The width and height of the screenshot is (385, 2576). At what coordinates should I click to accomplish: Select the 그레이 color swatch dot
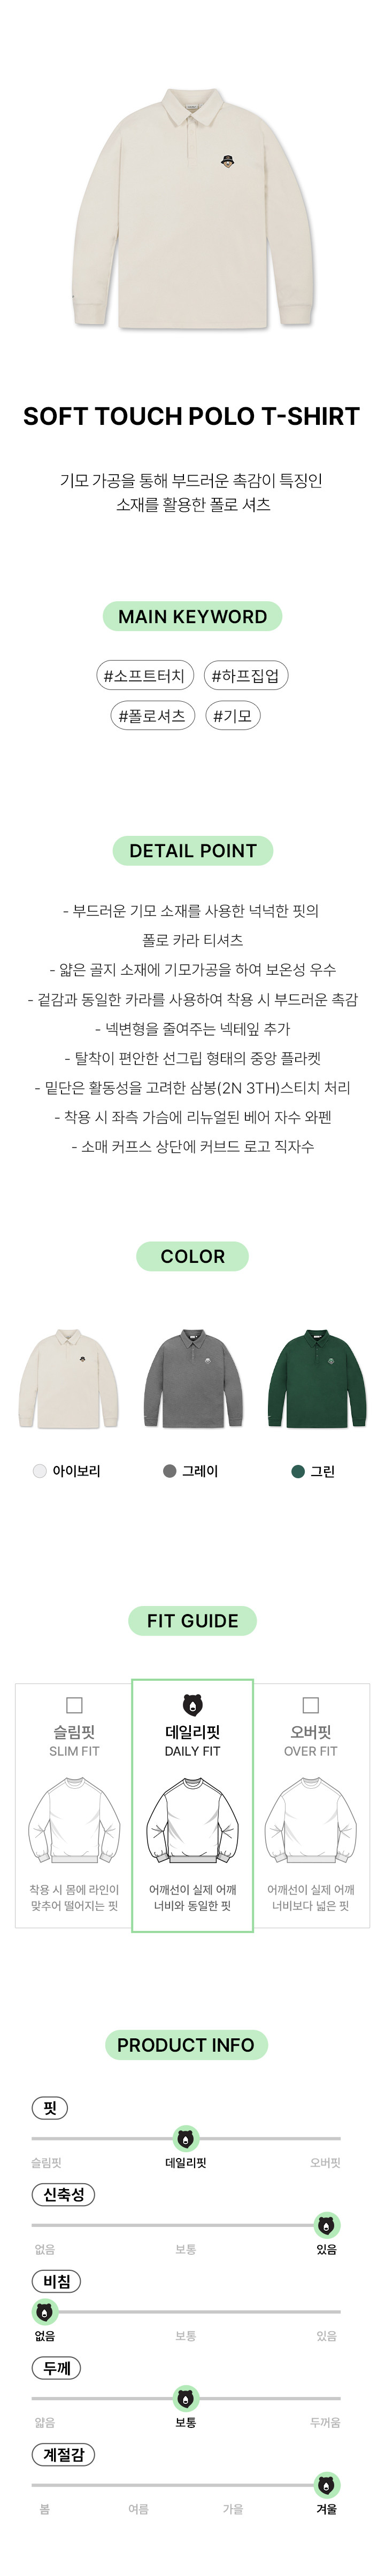coord(170,1471)
